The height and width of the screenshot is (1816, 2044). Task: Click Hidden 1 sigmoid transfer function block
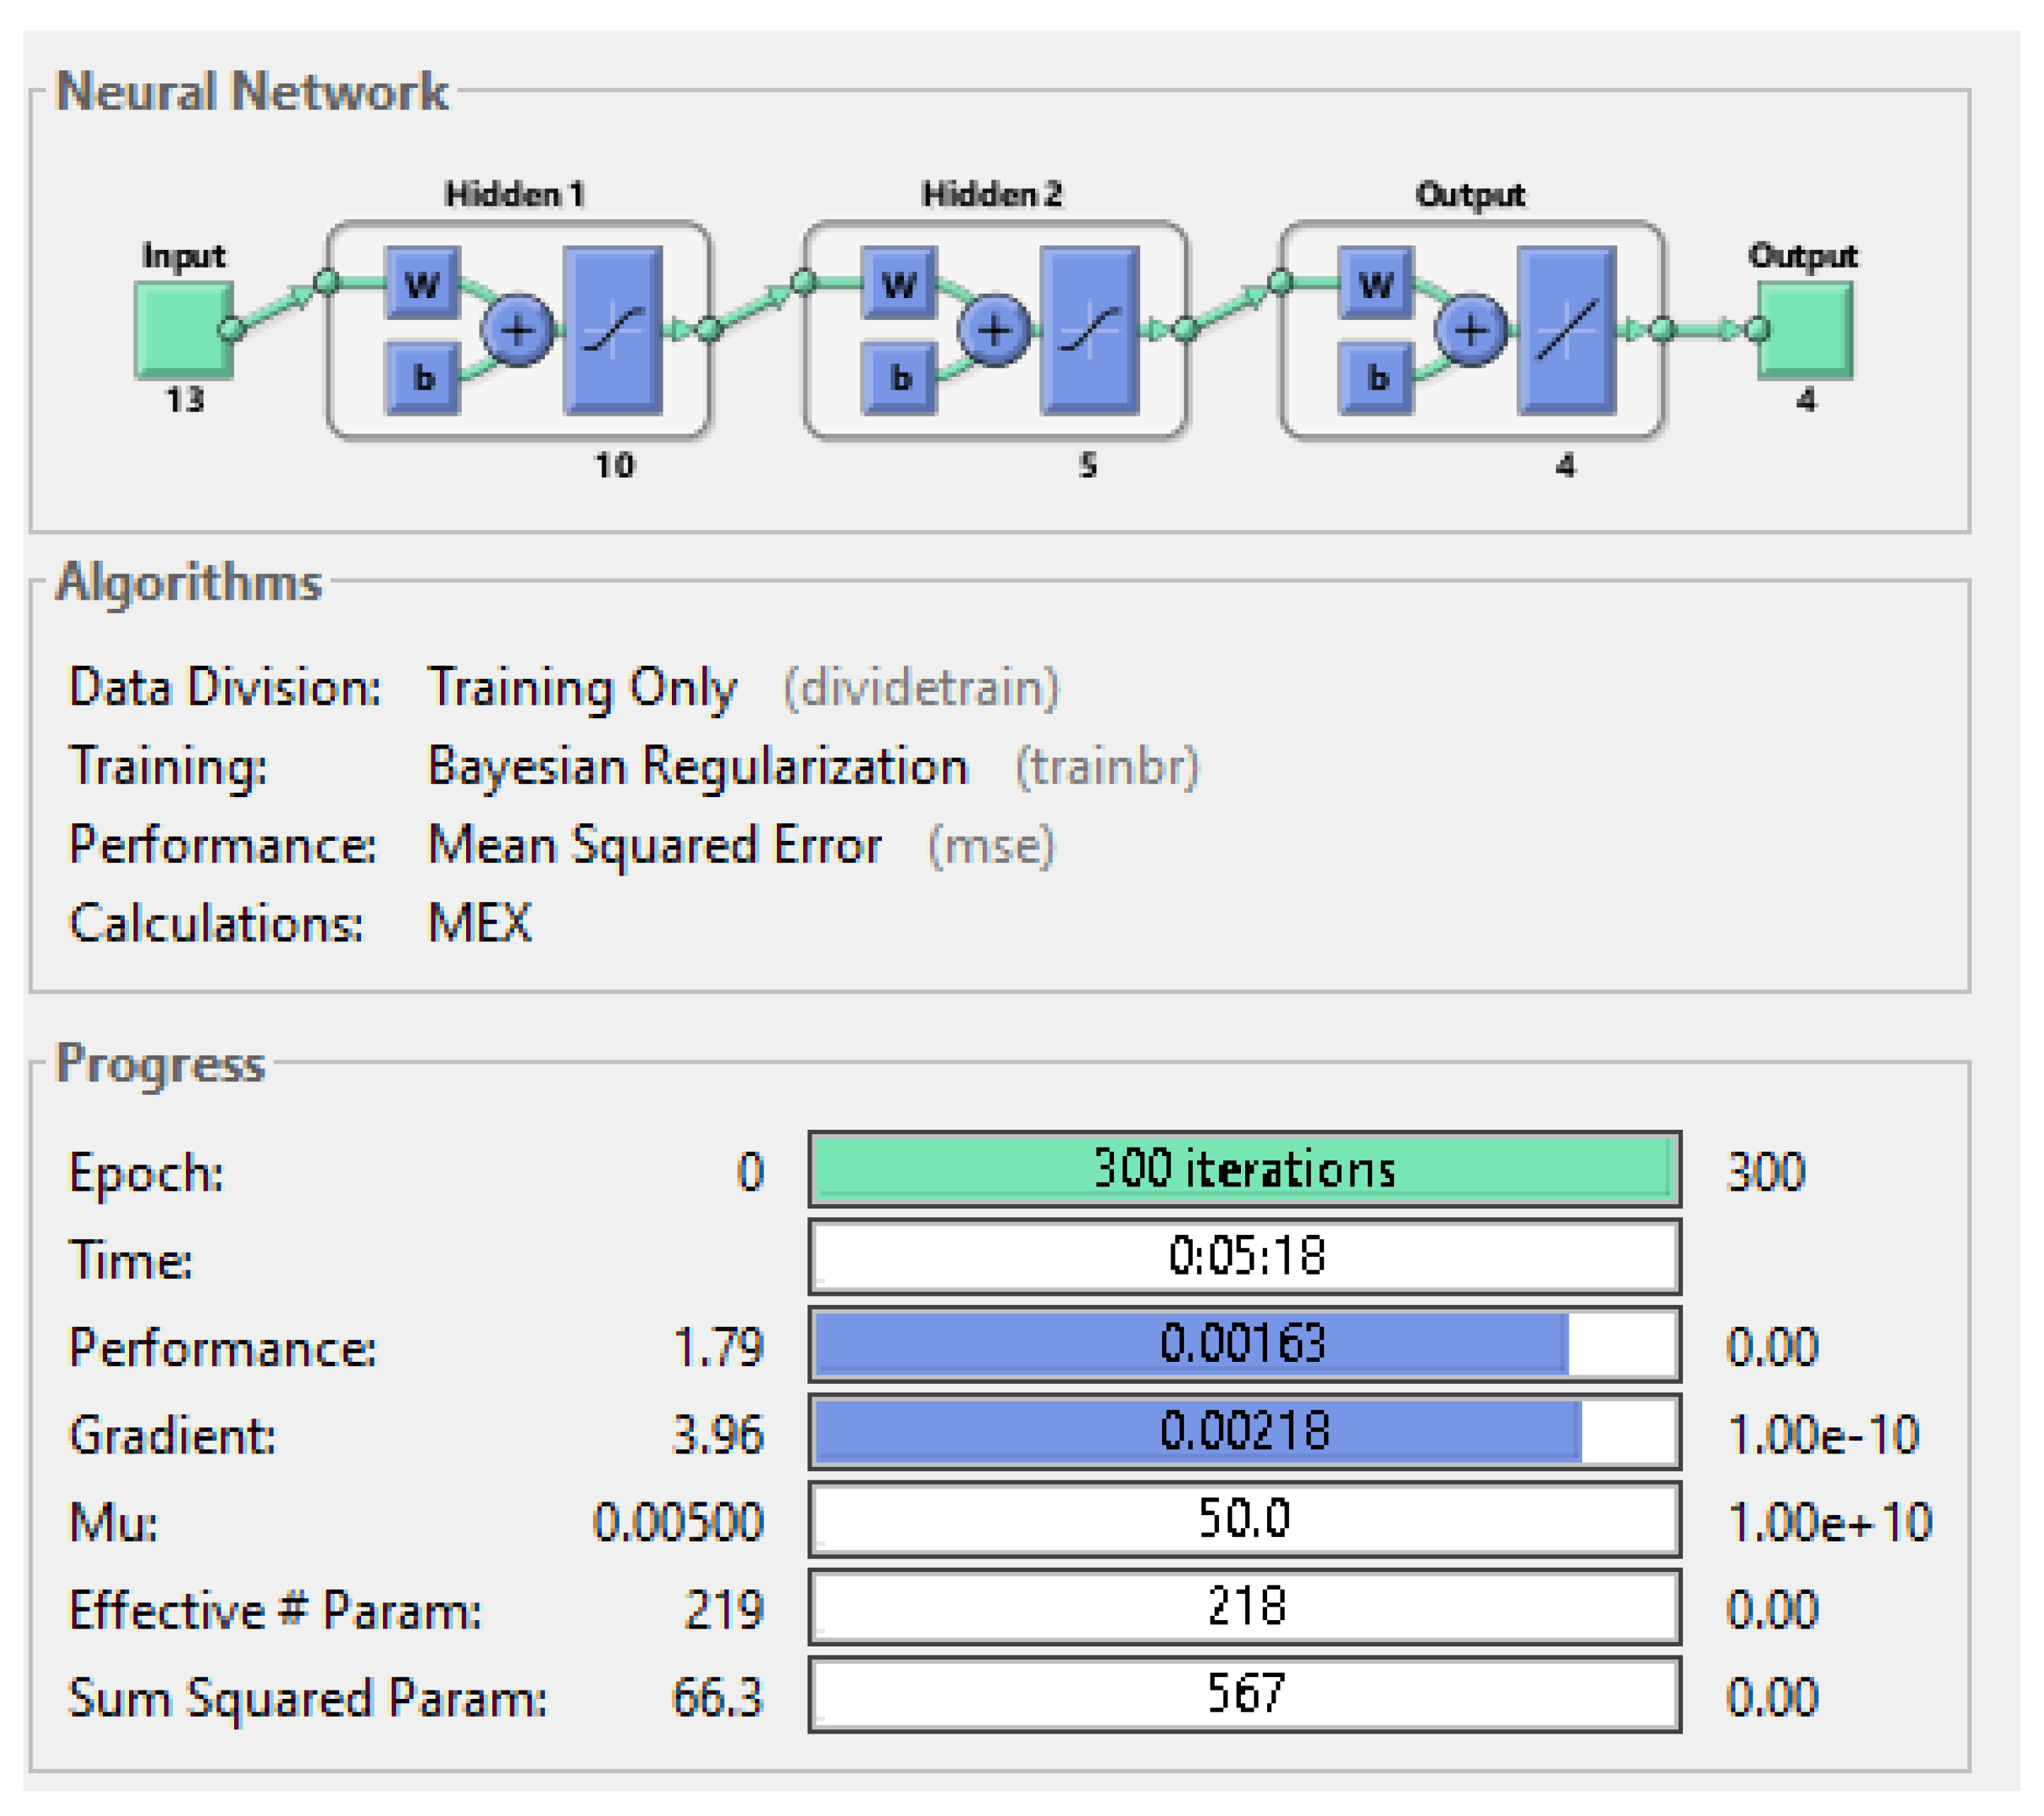click(613, 330)
